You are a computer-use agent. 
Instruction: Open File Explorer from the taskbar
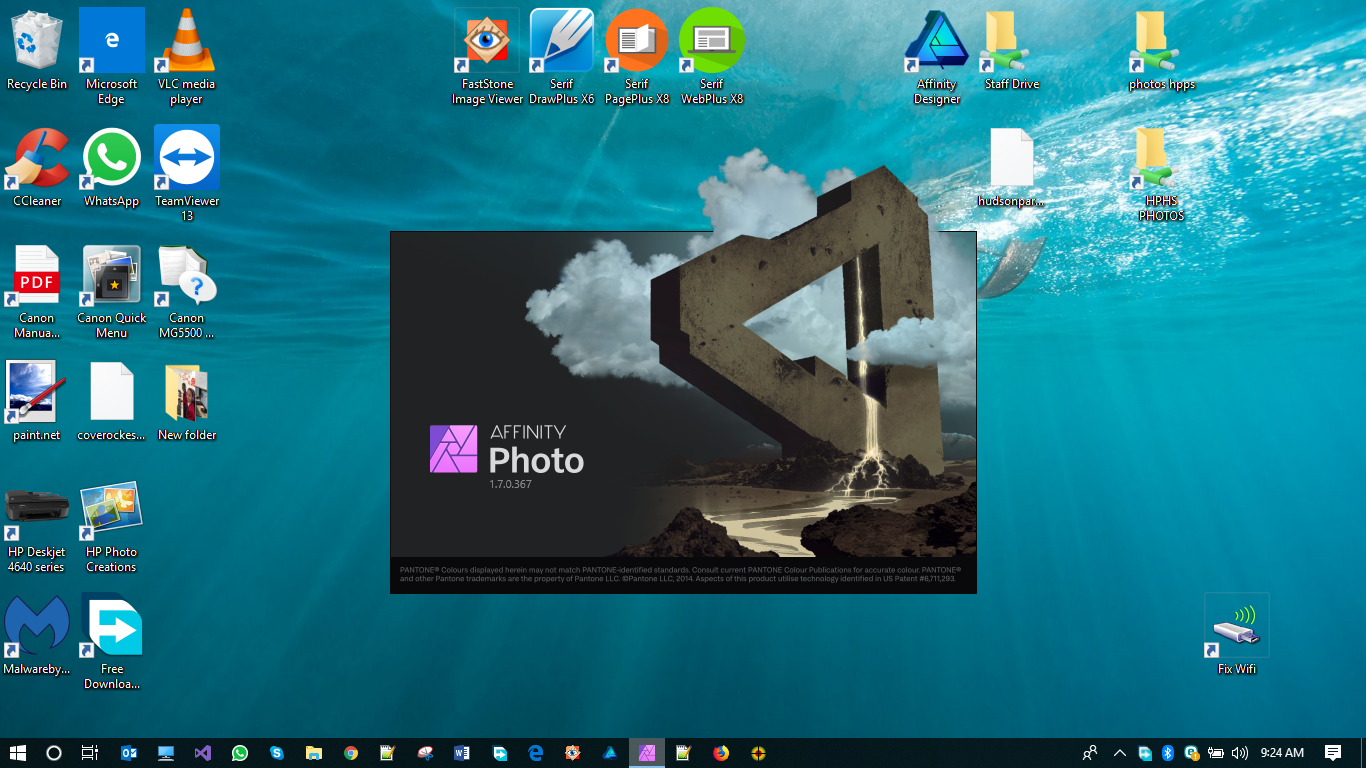coord(313,753)
